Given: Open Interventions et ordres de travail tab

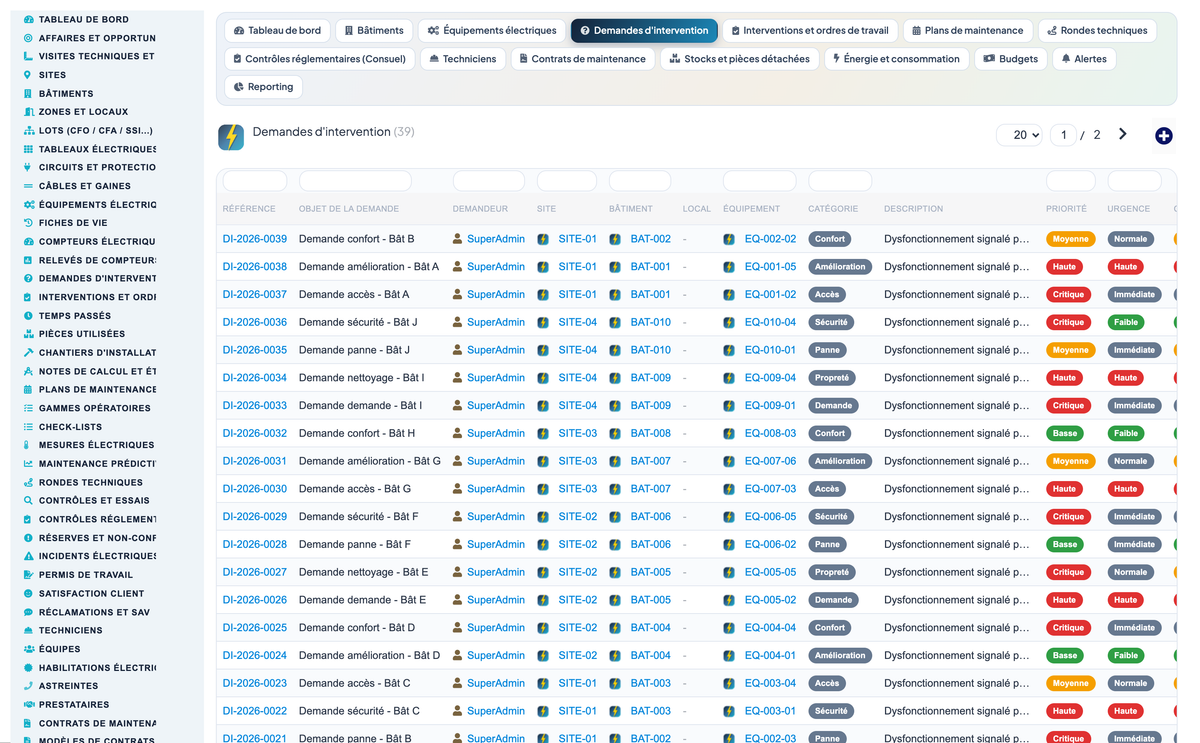Looking at the screenshot, I should pos(811,31).
